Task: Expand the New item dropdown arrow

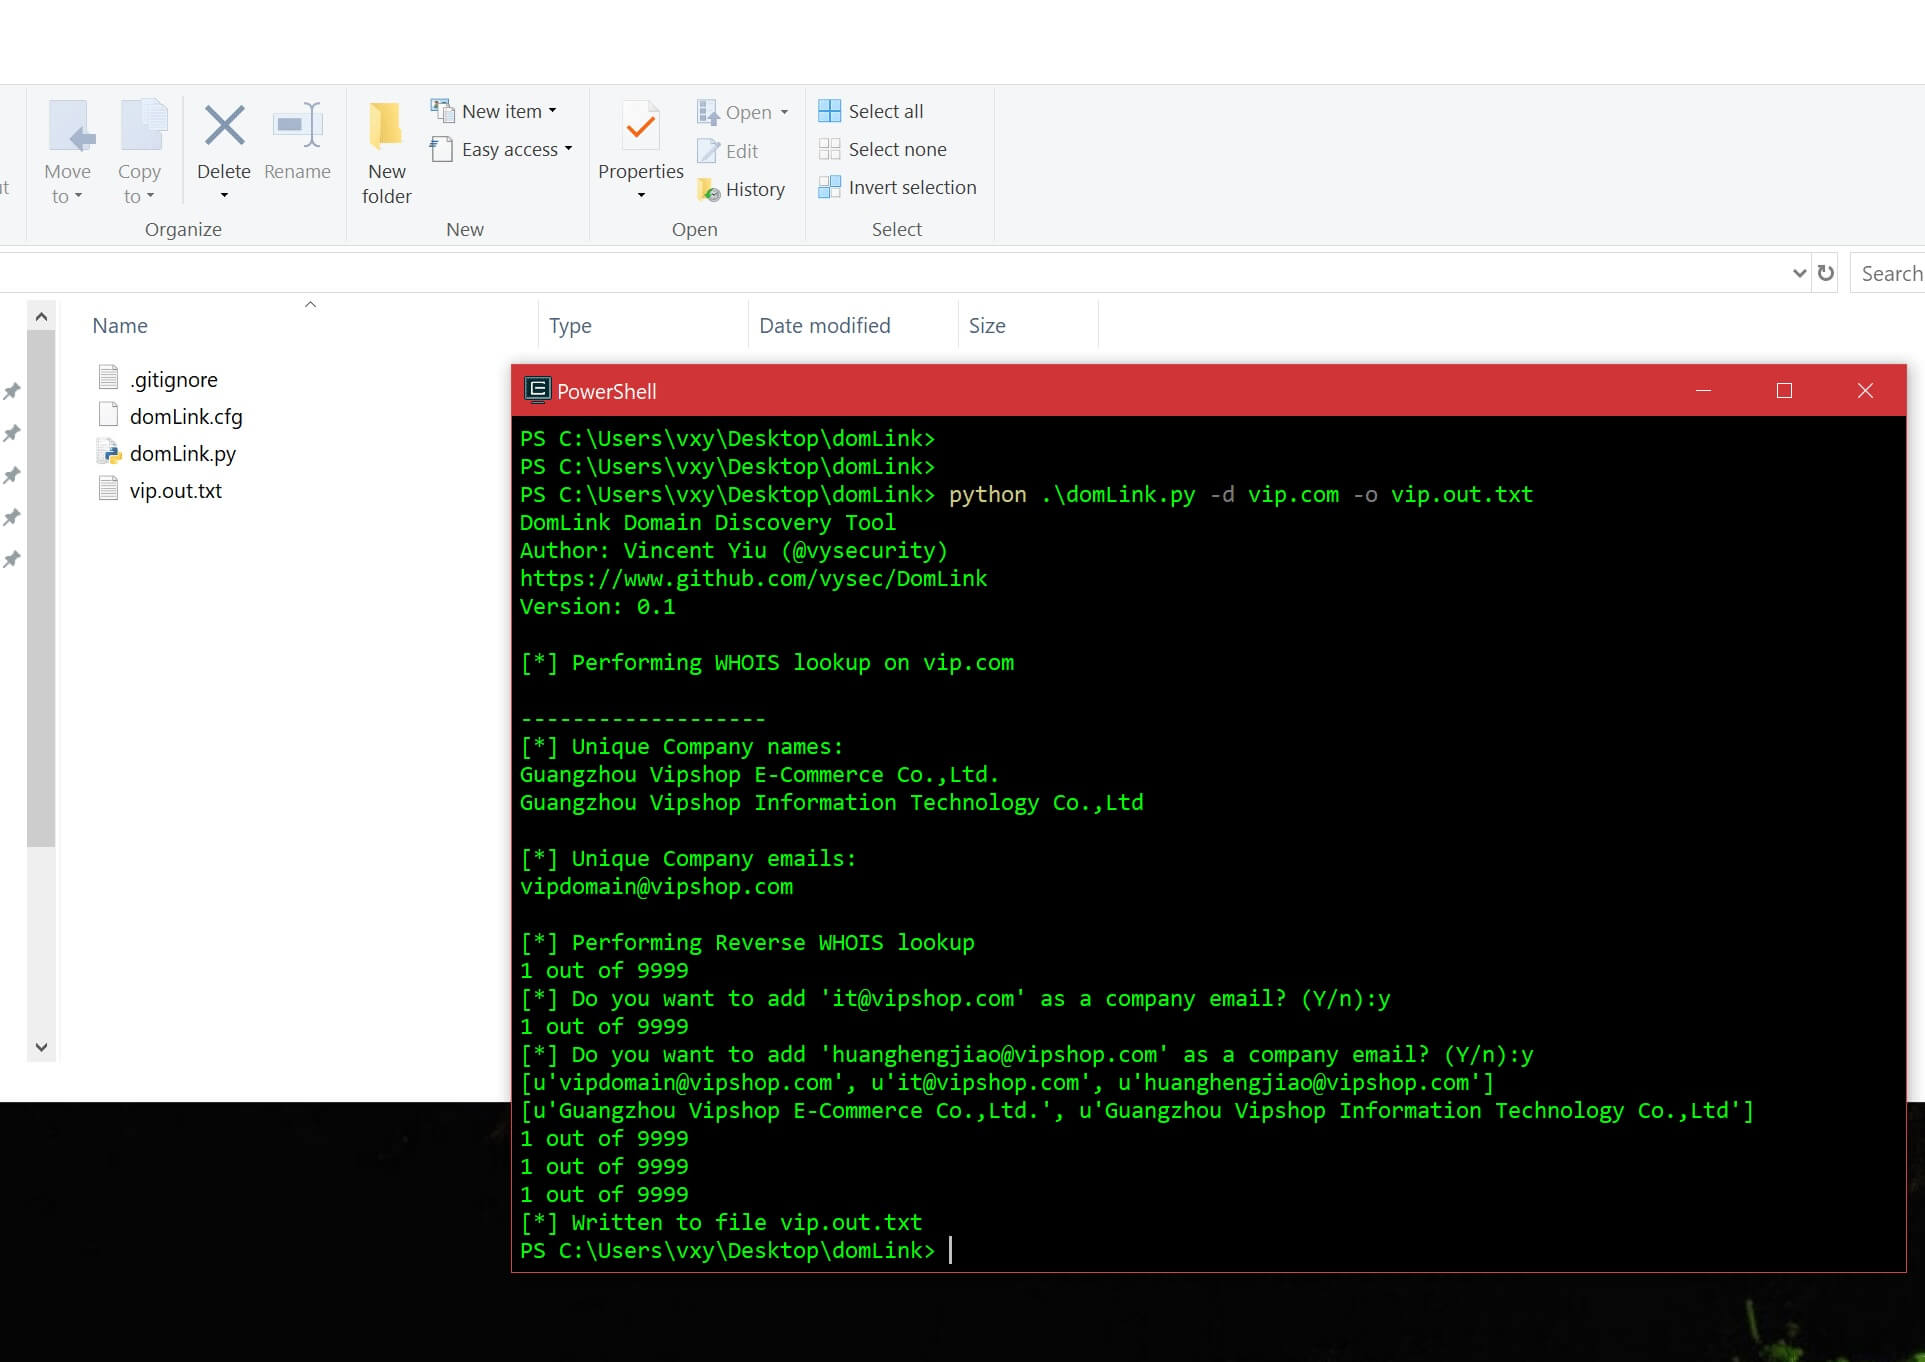Action: coord(552,111)
